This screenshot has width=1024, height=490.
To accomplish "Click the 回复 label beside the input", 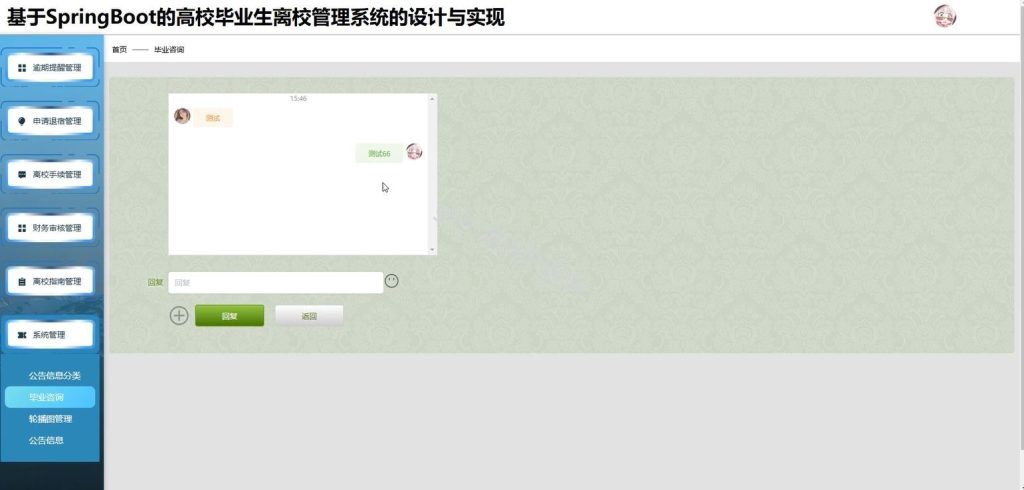I will tap(155, 283).
